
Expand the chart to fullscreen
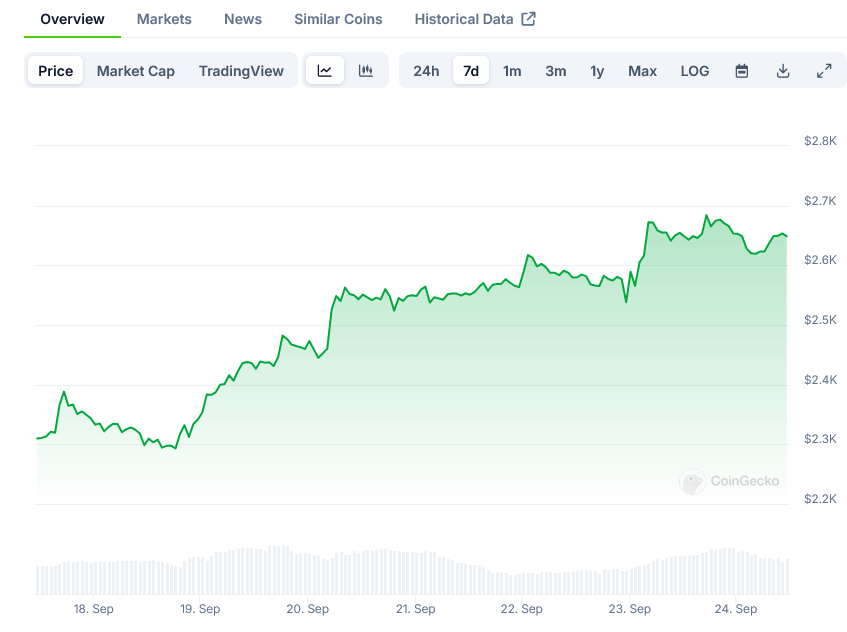pos(824,71)
